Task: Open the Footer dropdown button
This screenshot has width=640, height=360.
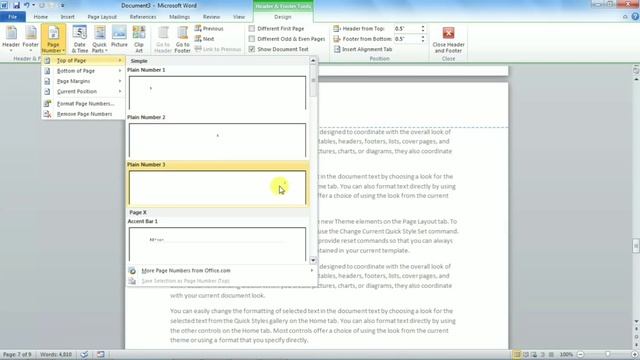Action: tap(31, 39)
